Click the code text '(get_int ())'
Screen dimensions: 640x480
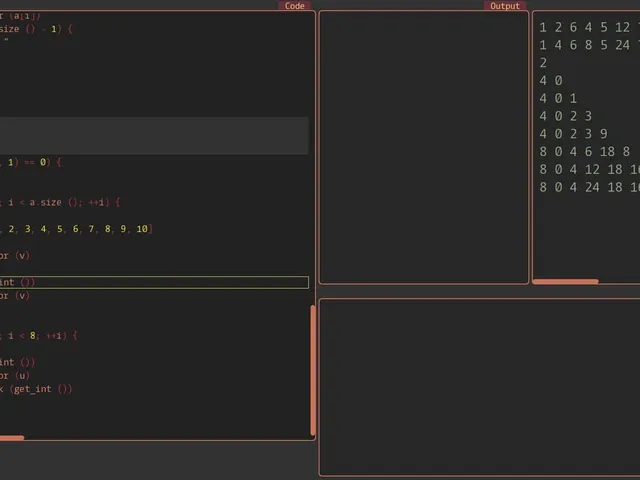[41, 389]
